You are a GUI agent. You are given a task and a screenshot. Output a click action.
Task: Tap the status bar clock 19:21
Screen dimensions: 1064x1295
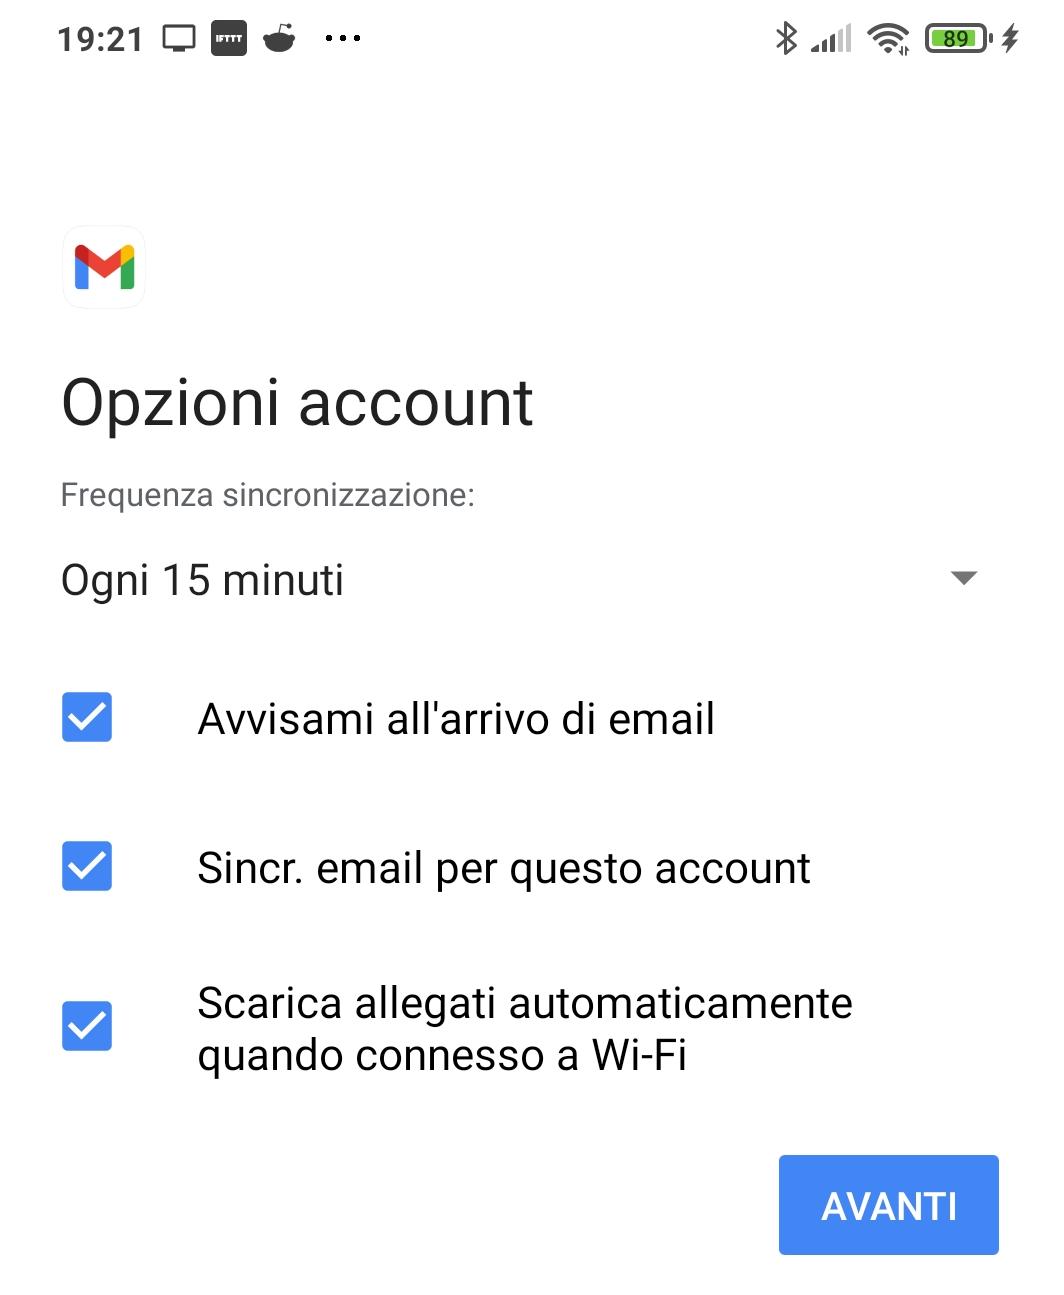tap(101, 39)
